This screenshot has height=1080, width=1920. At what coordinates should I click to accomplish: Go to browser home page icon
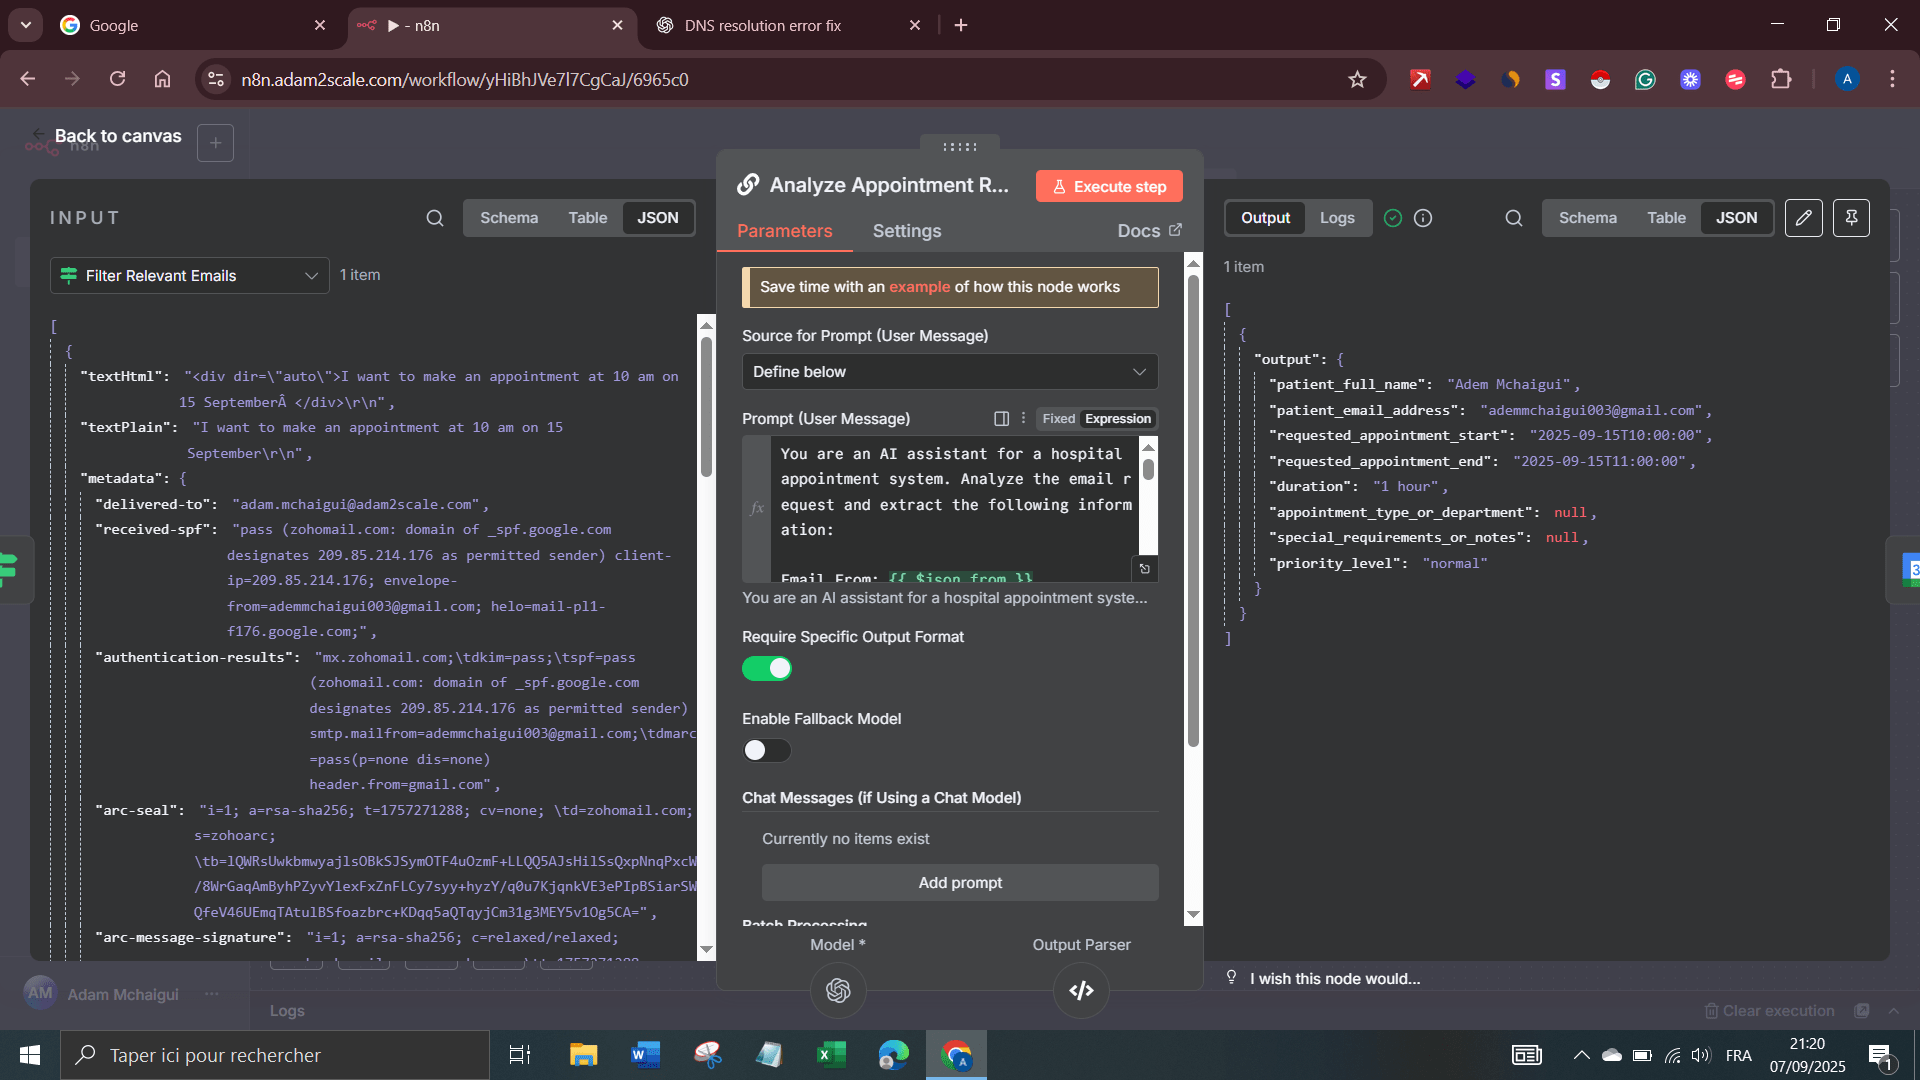(162, 79)
